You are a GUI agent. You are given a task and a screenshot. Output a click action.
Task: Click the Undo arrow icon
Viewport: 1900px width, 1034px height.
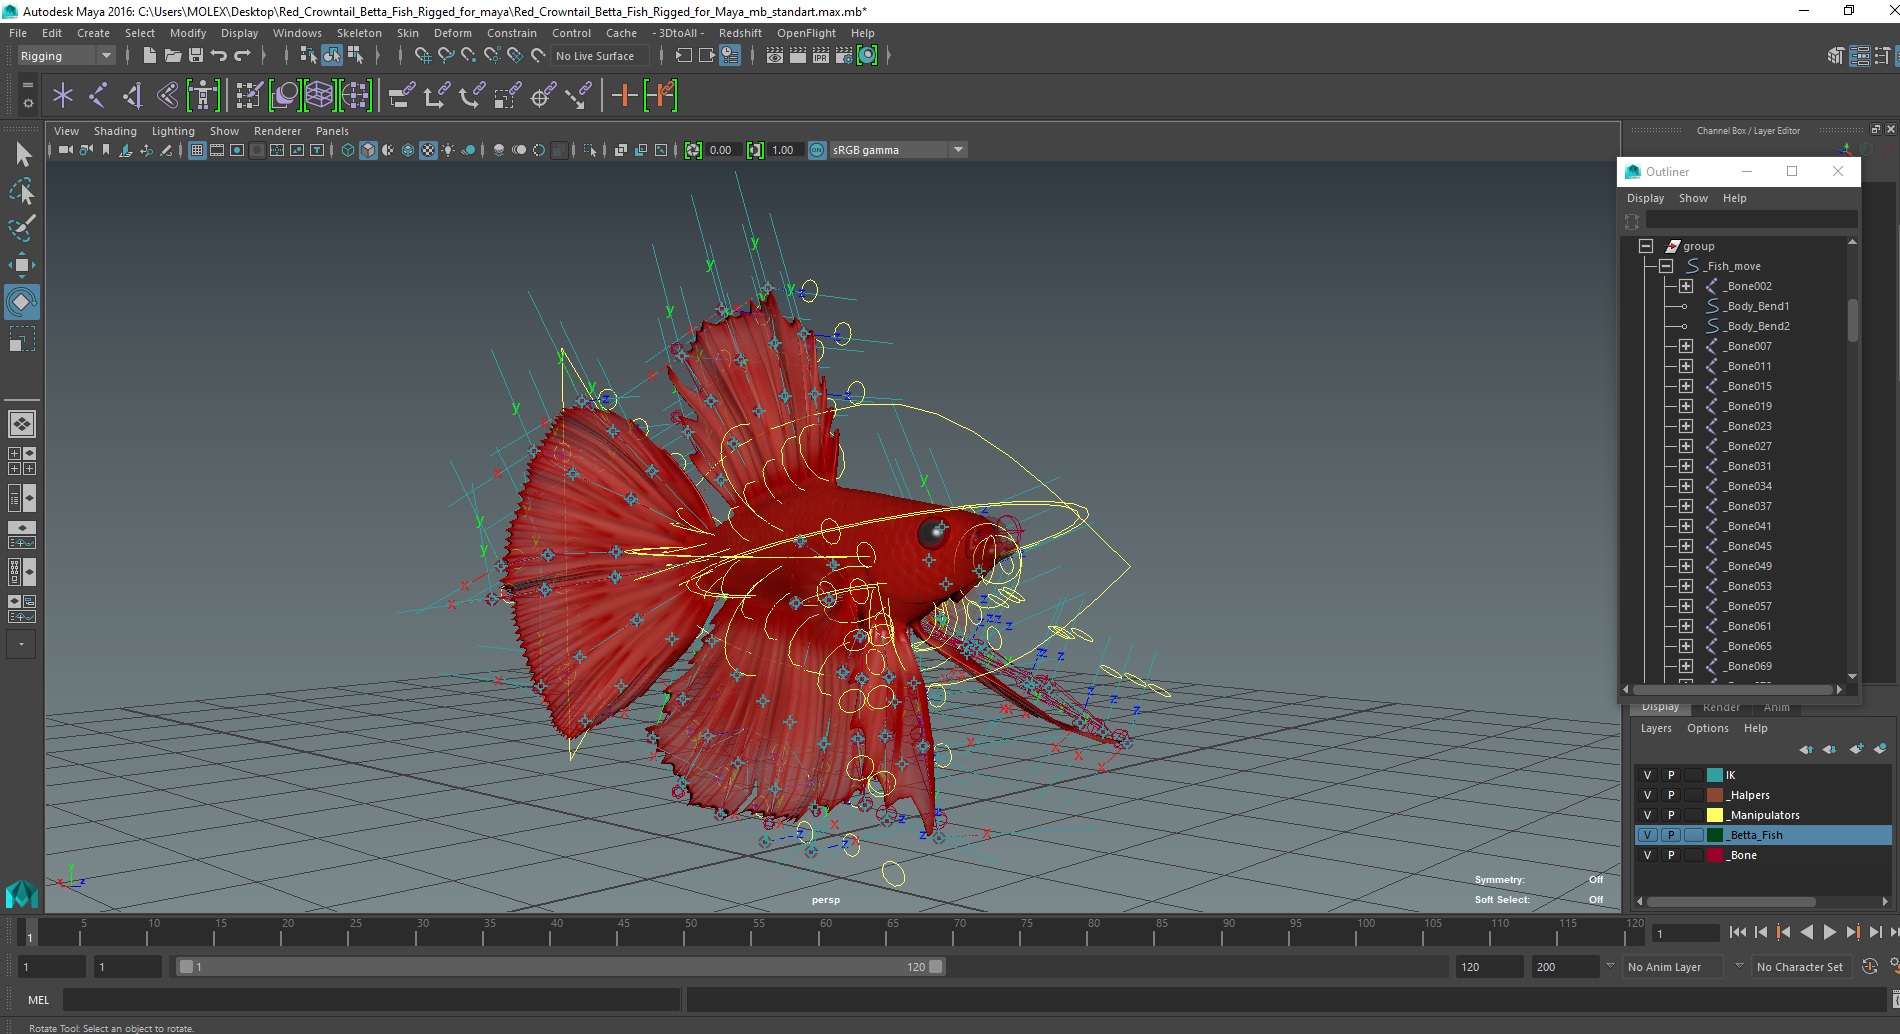[219, 56]
